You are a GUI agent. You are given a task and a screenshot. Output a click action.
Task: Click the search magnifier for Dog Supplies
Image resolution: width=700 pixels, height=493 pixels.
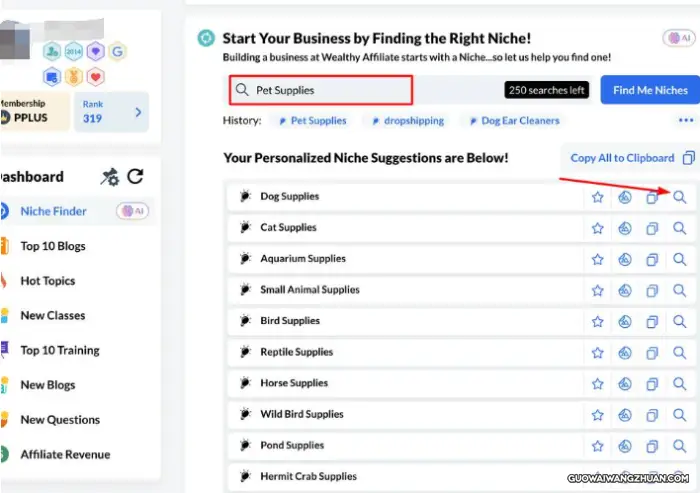tap(679, 197)
